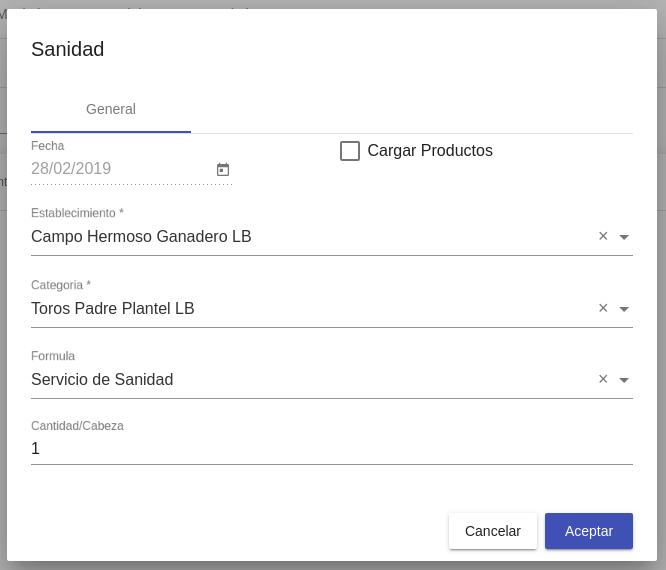
Task: Confirm with the Aceptar button
Action: [588, 531]
